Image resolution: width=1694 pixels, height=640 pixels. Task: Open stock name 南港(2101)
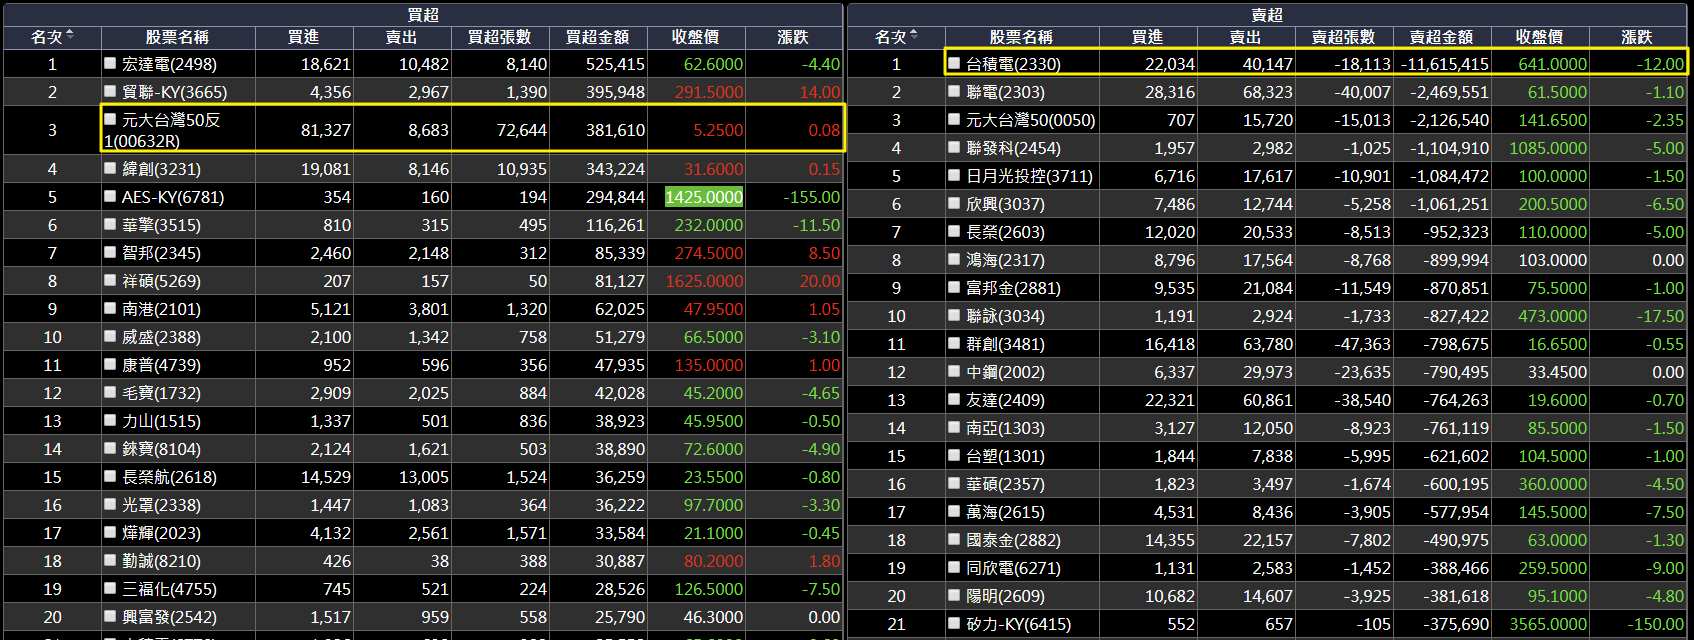pos(161,309)
